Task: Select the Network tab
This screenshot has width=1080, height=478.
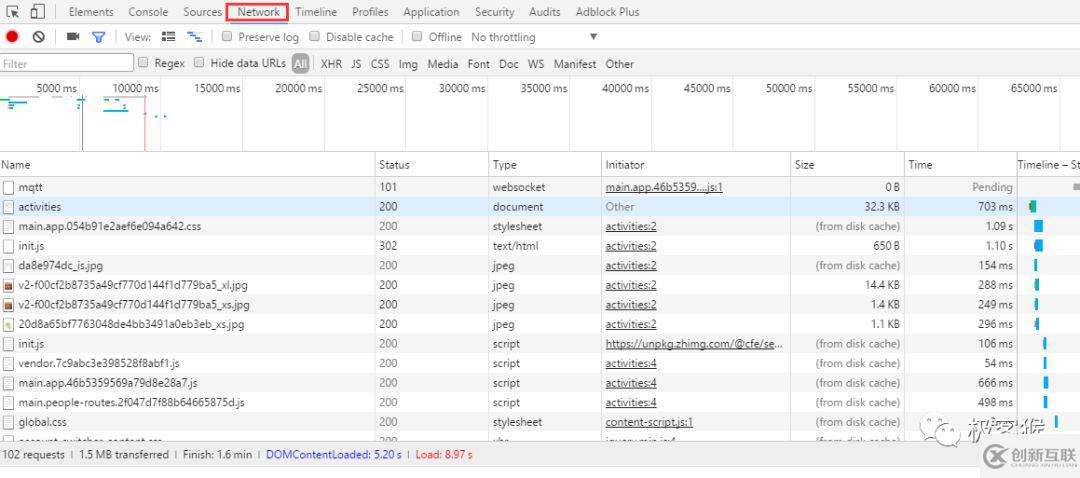Action: [258, 12]
